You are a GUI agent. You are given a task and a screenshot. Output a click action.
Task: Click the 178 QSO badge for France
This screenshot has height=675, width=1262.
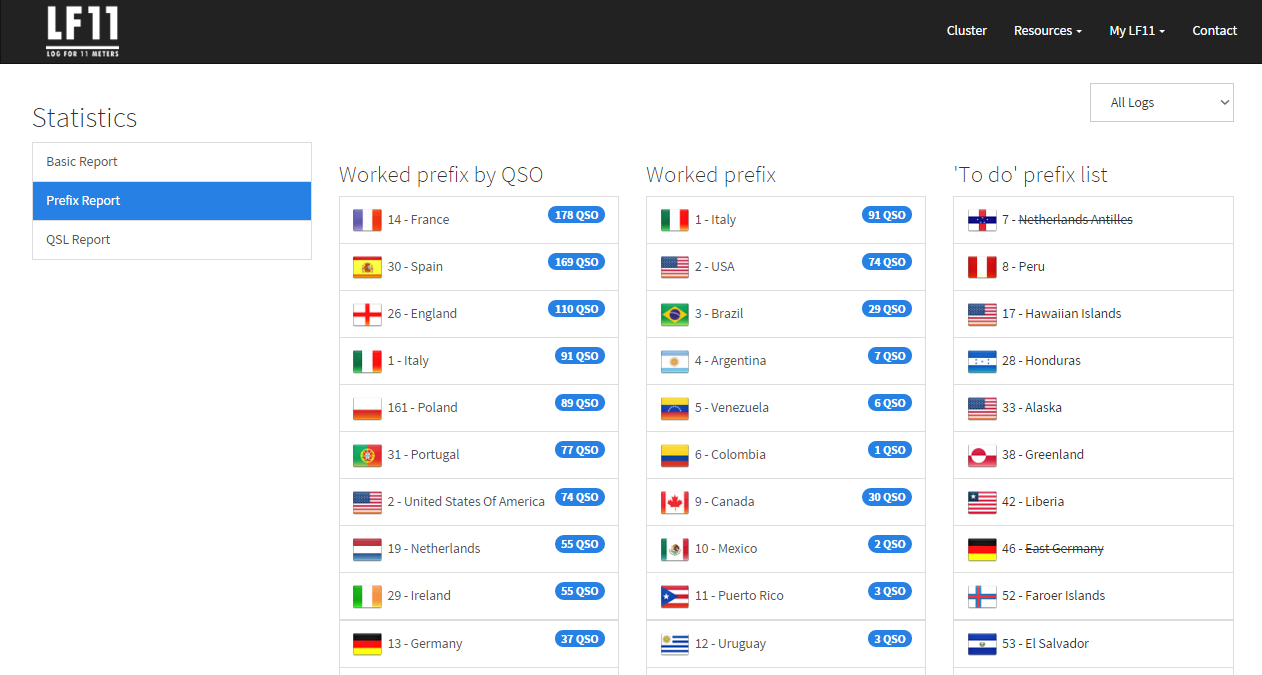coord(576,215)
